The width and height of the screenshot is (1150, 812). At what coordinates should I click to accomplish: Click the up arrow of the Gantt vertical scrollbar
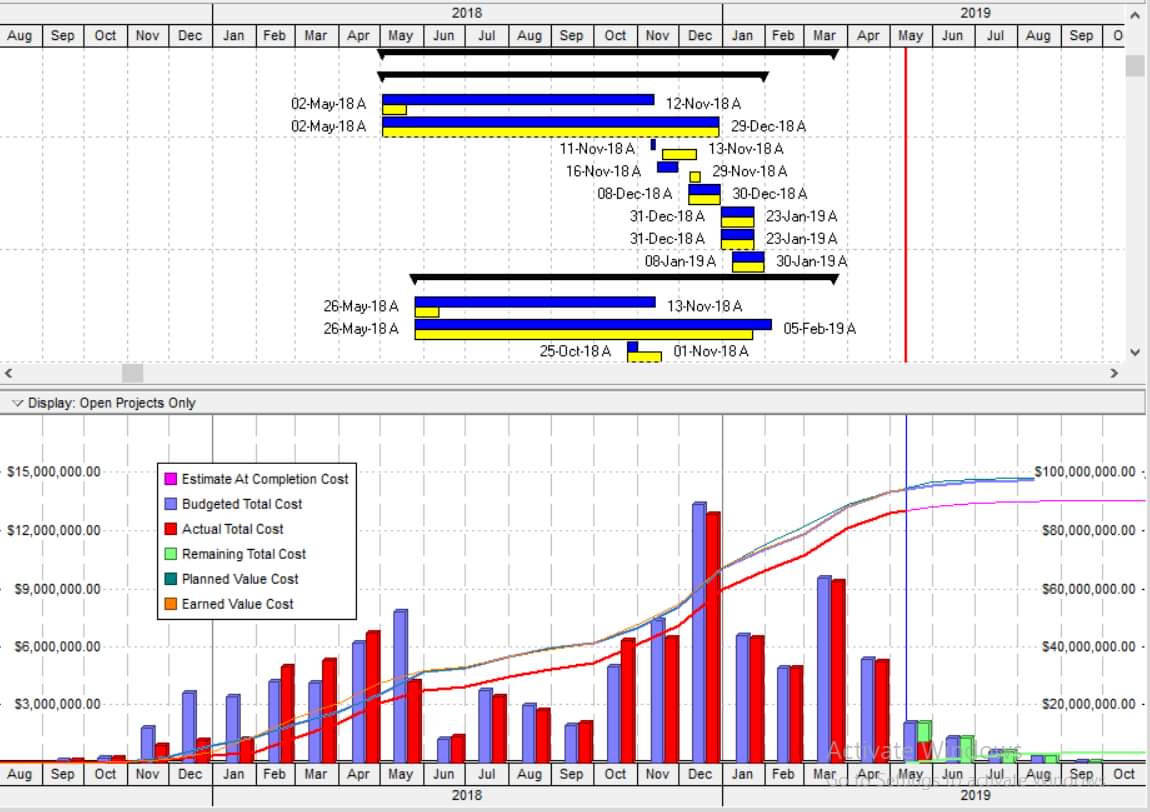click(1135, 15)
